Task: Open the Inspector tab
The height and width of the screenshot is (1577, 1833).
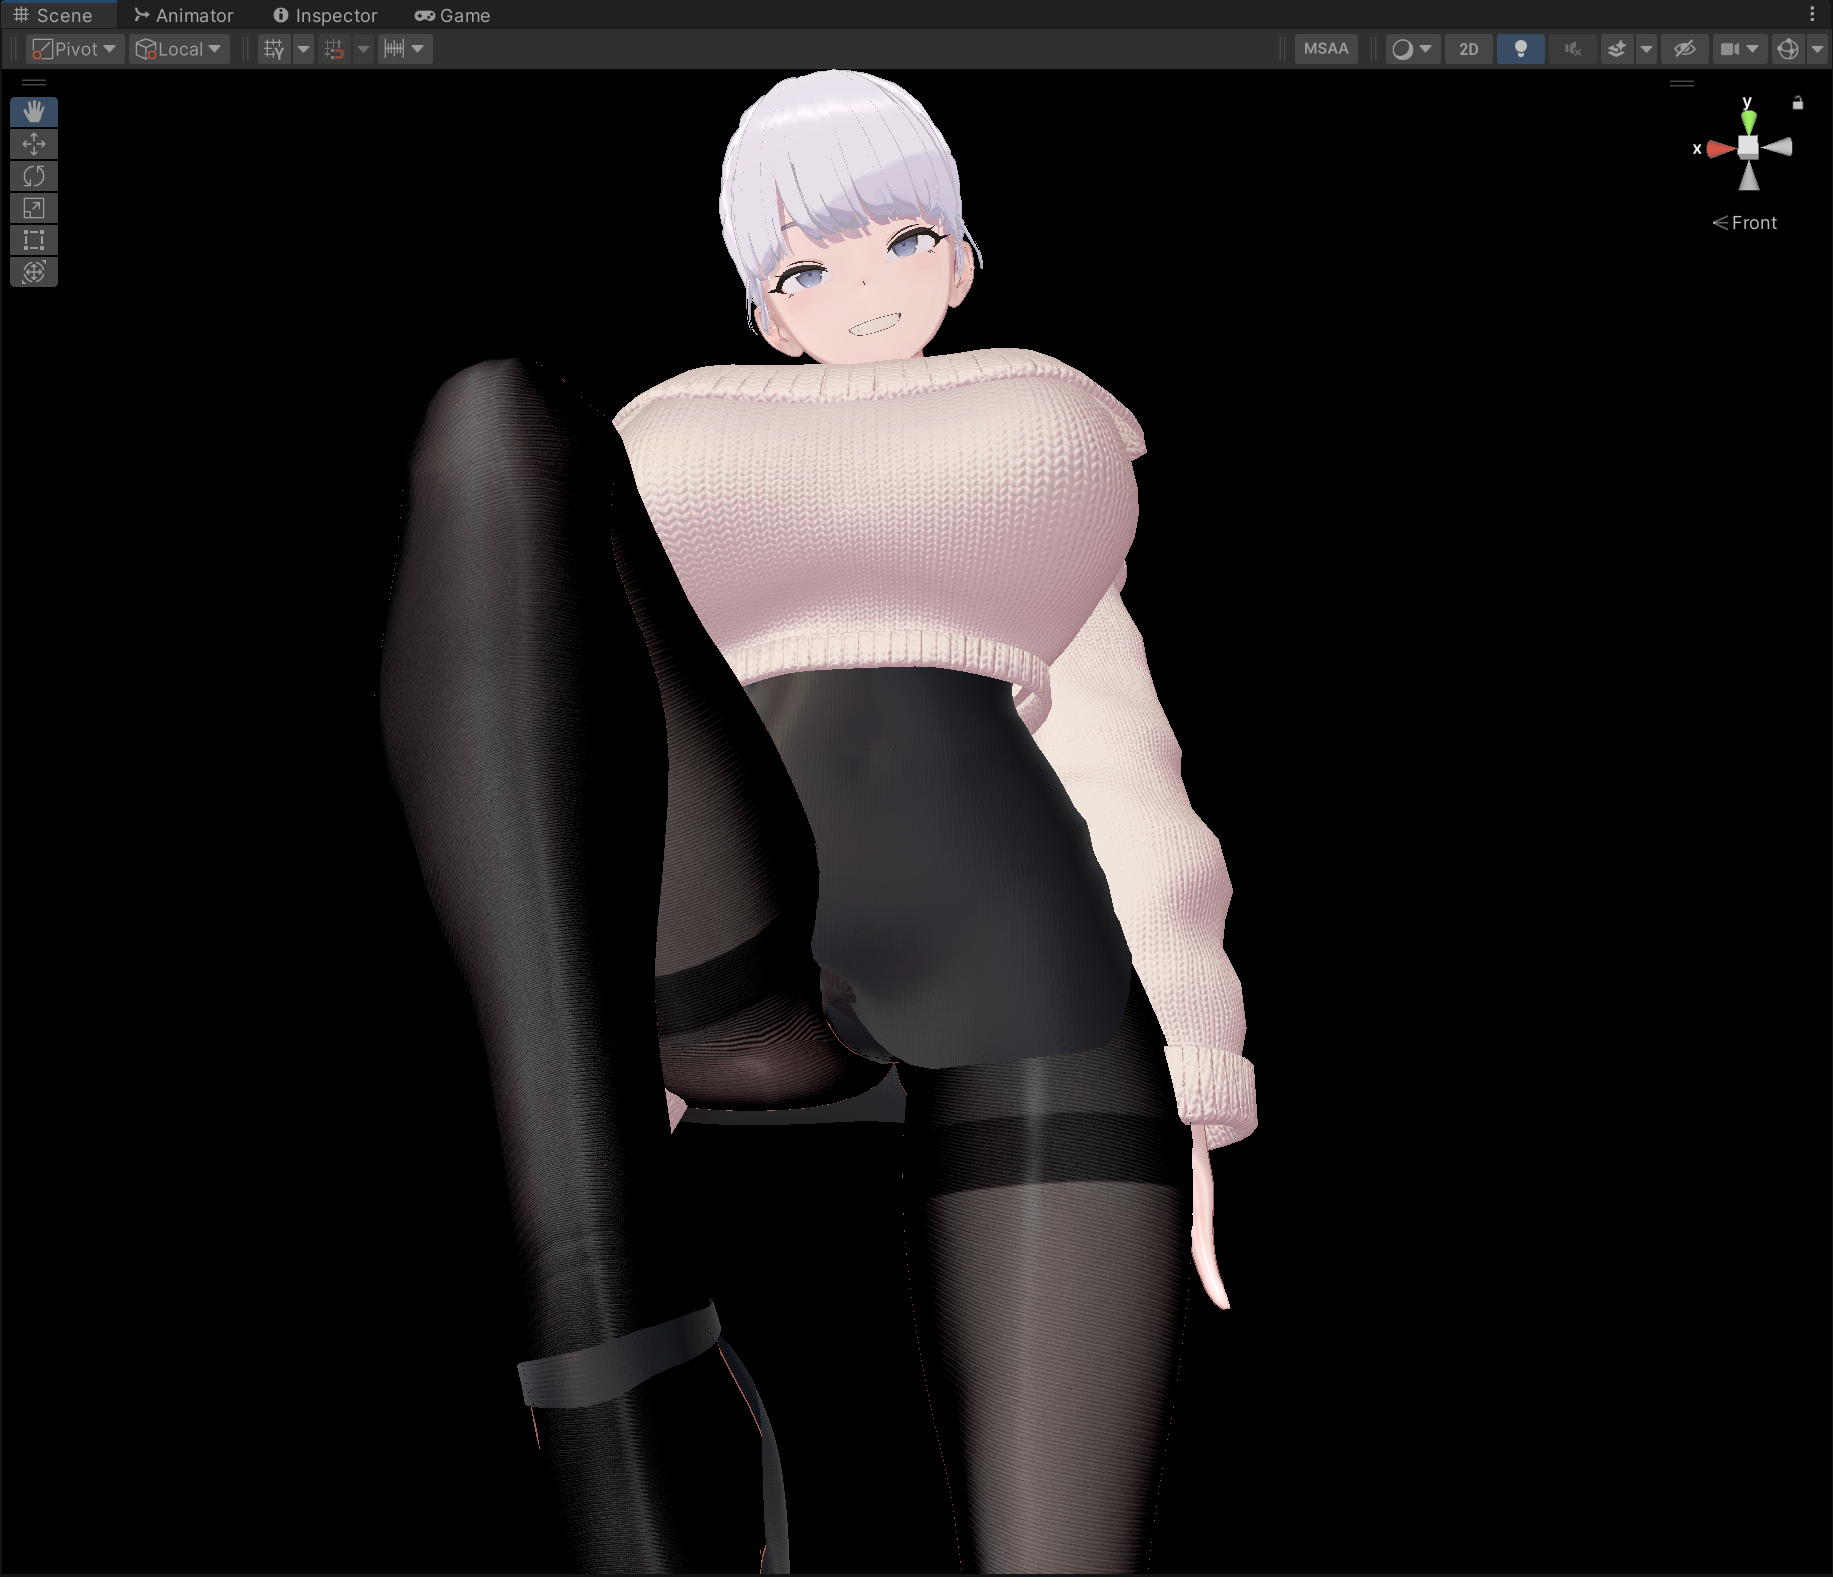Action: click(x=325, y=15)
